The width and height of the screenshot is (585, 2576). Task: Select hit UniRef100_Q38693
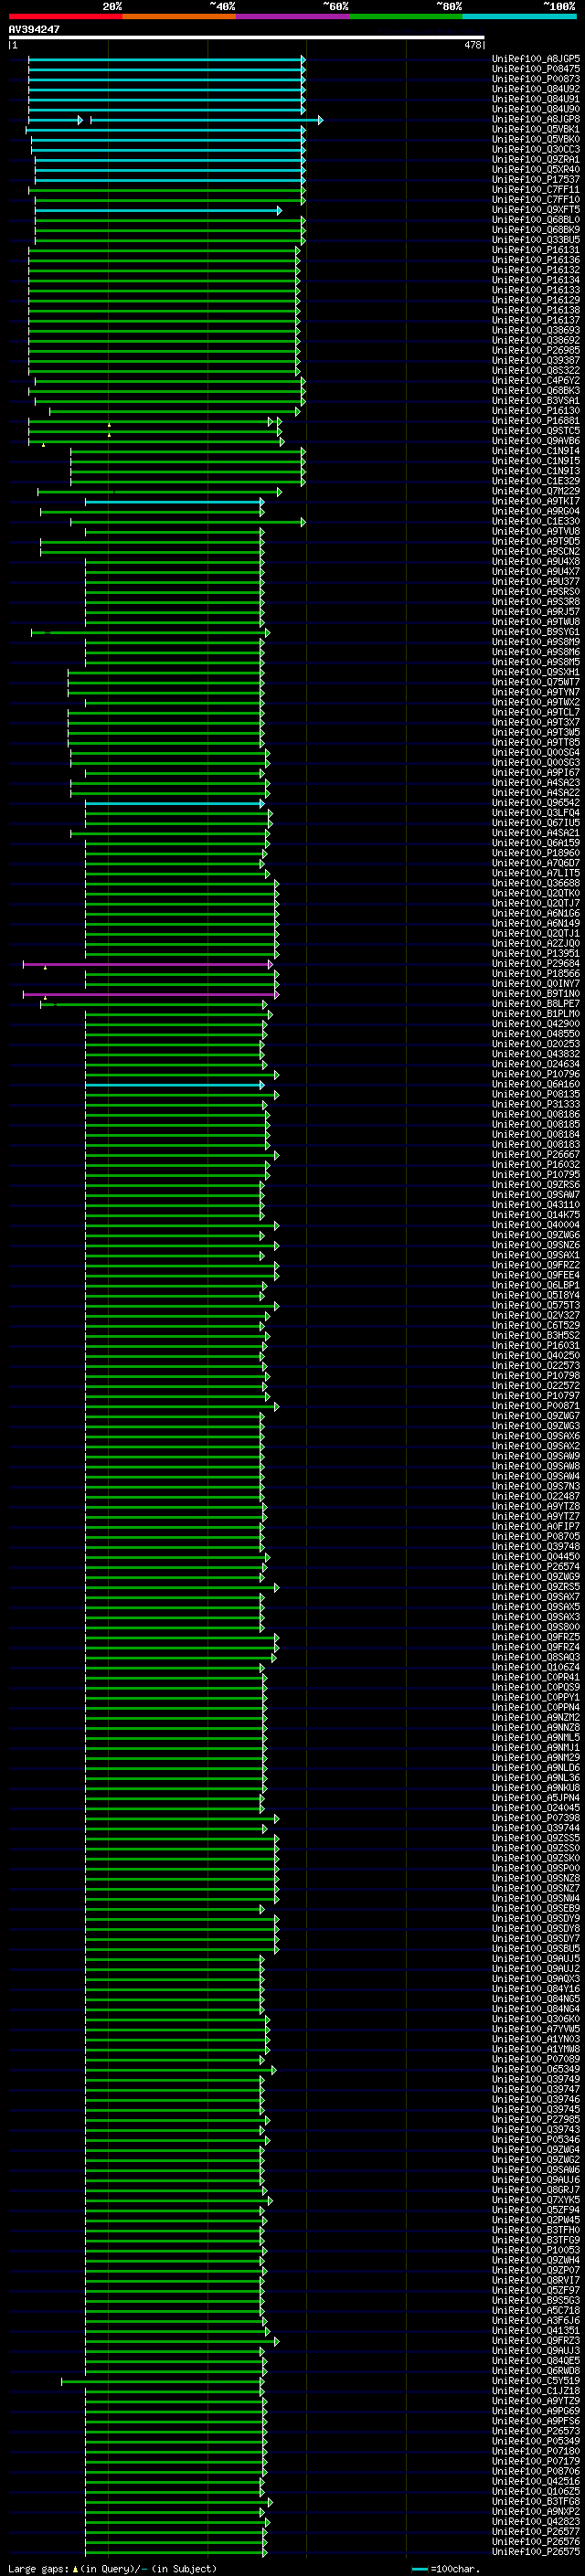(536, 330)
